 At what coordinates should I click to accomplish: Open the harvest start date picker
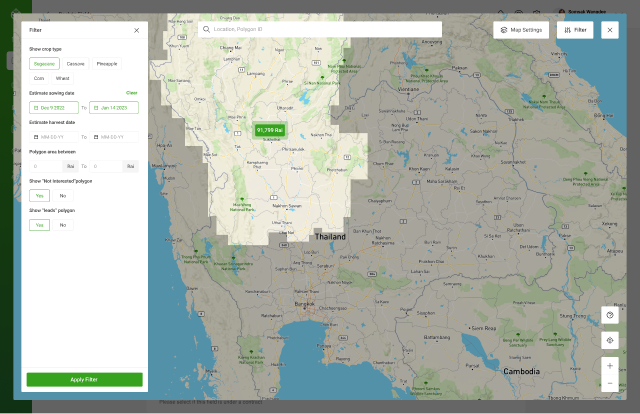[54, 137]
